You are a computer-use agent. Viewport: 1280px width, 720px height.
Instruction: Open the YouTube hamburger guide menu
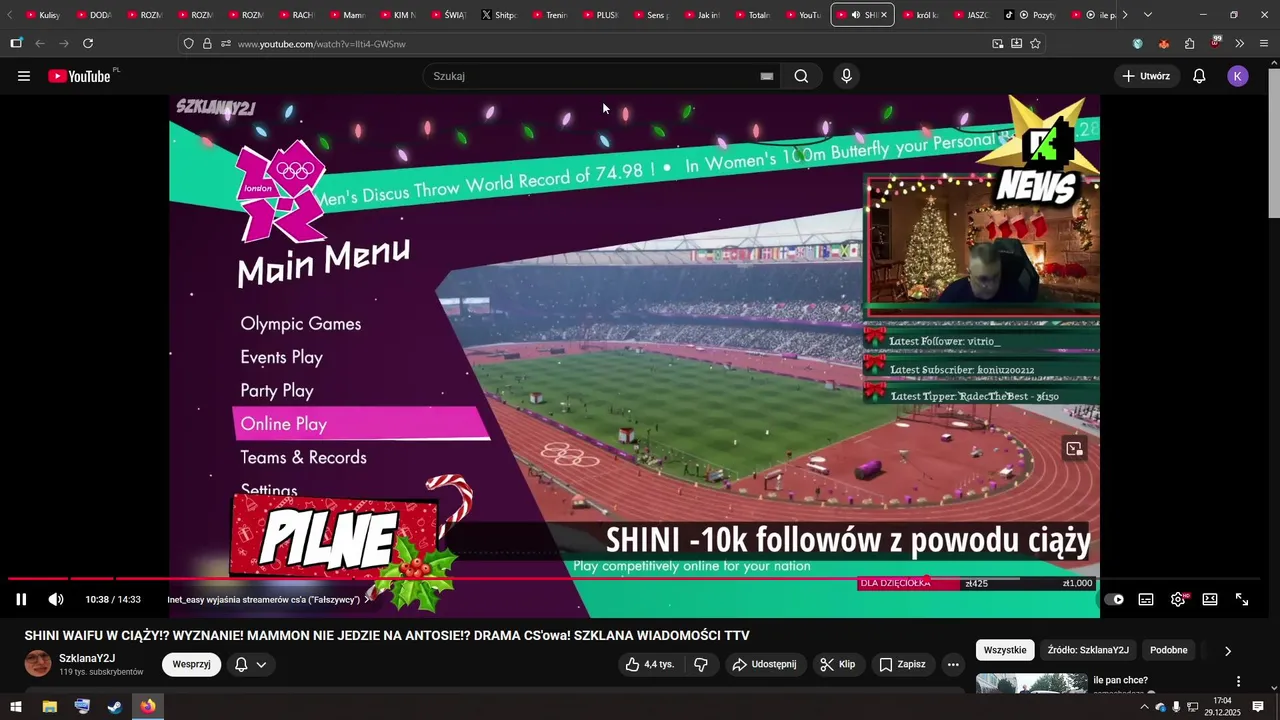(x=24, y=76)
